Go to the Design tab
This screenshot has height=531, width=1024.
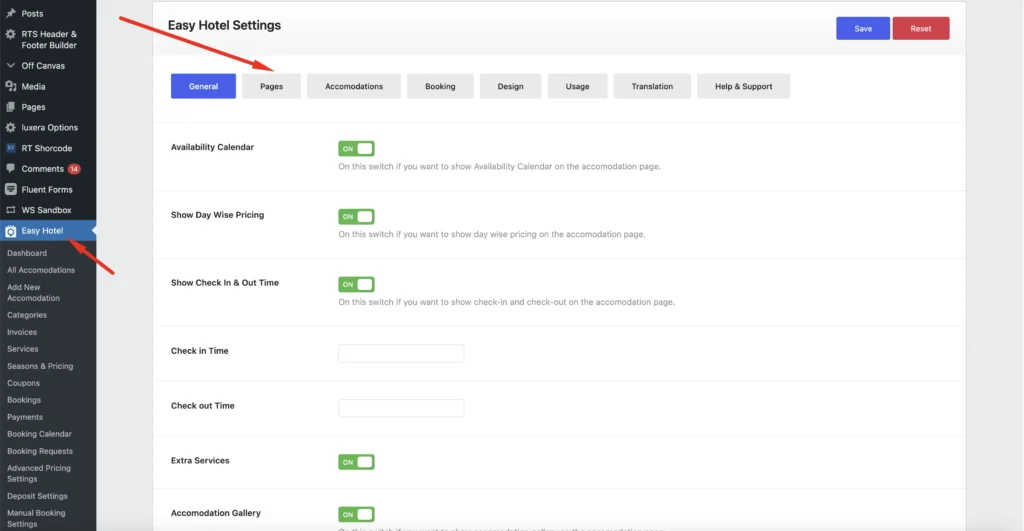[510, 86]
